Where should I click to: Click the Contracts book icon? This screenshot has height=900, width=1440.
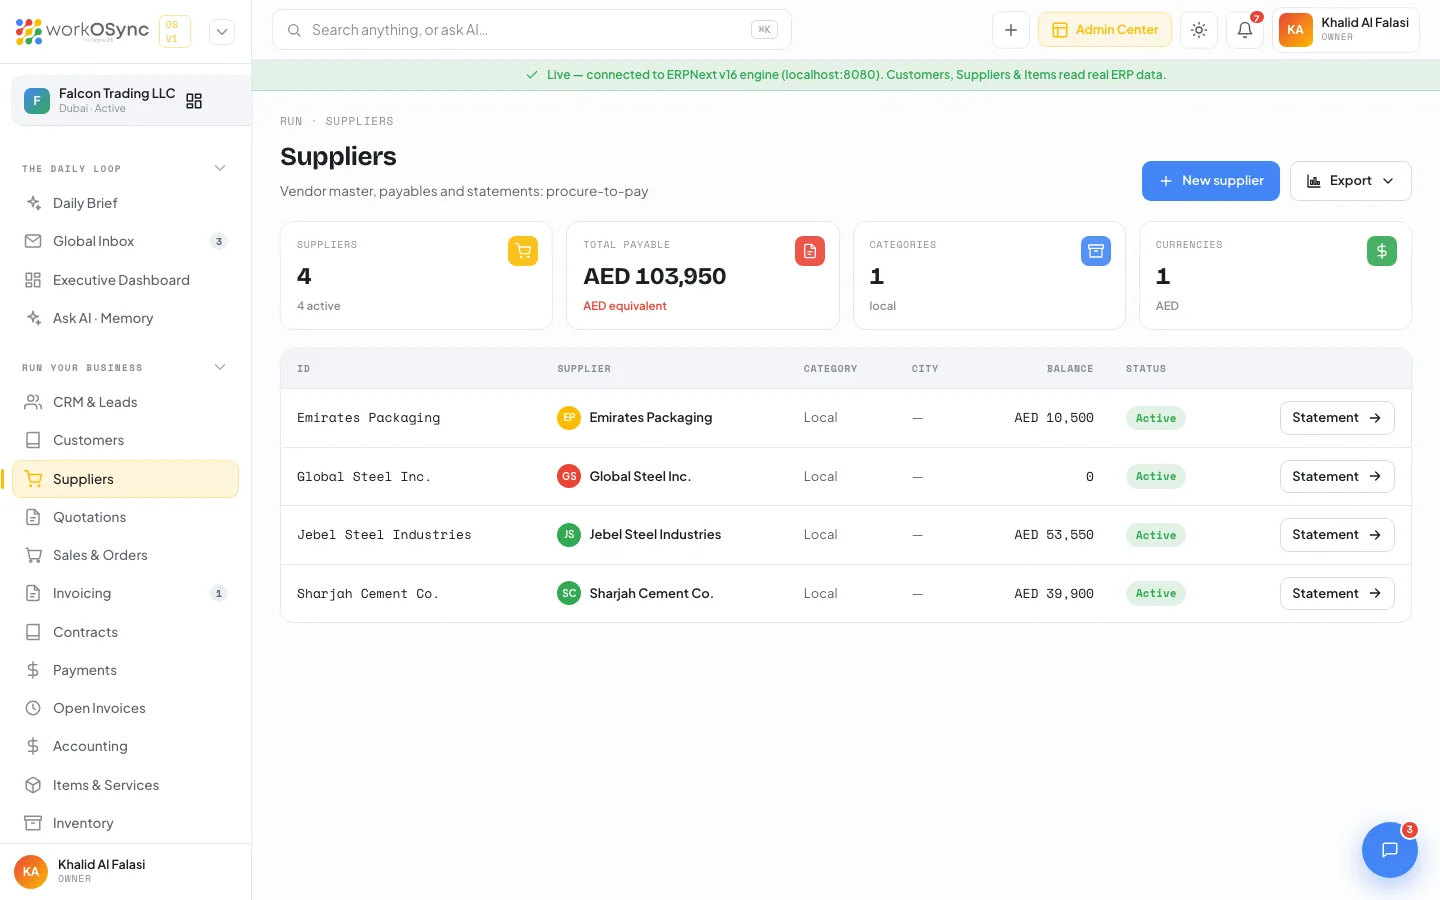33,632
